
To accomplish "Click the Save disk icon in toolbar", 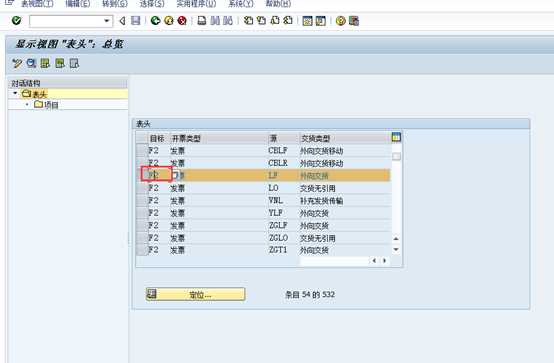I will 136,21.
